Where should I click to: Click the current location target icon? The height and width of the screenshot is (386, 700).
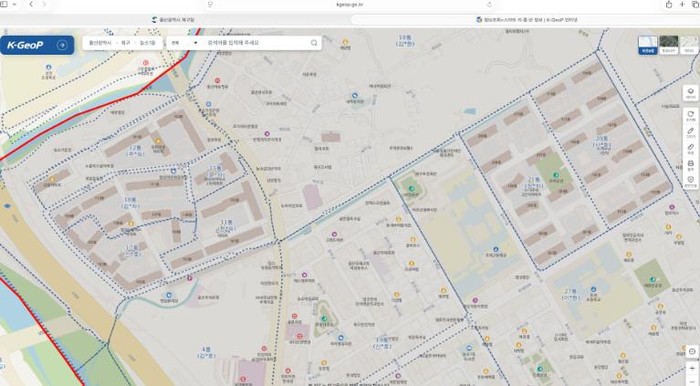click(x=692, y=351)
